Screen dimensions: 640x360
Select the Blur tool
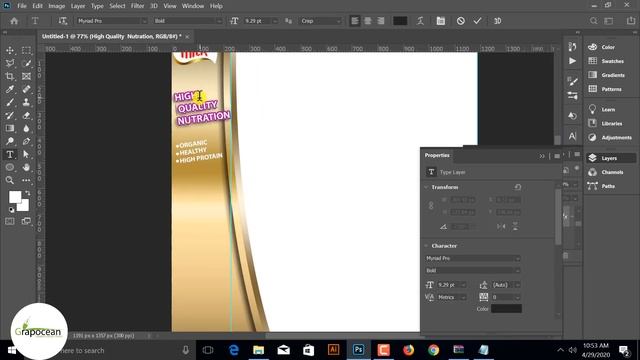pyautogui.click(x=26, y=129)
